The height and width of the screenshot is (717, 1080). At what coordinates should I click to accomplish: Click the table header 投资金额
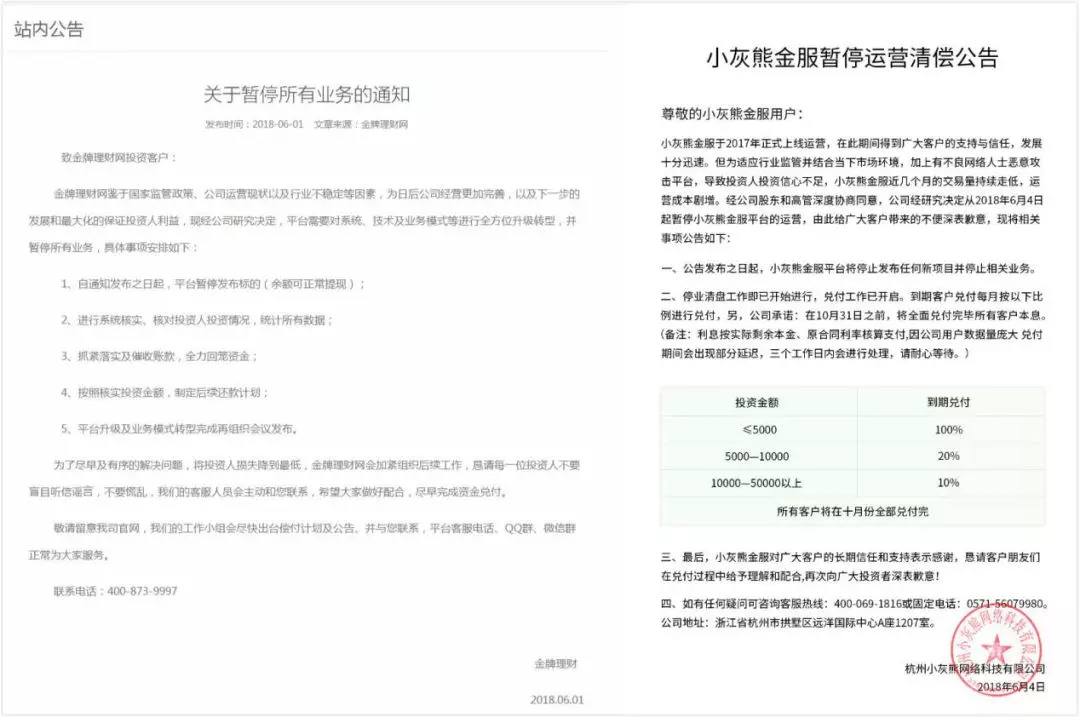pos(756,402)
